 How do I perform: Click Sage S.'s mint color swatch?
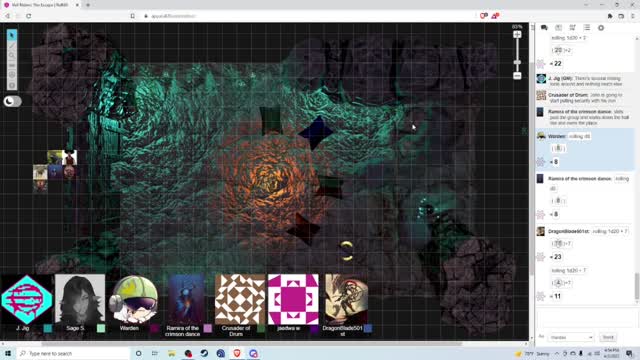coord(101,328)
